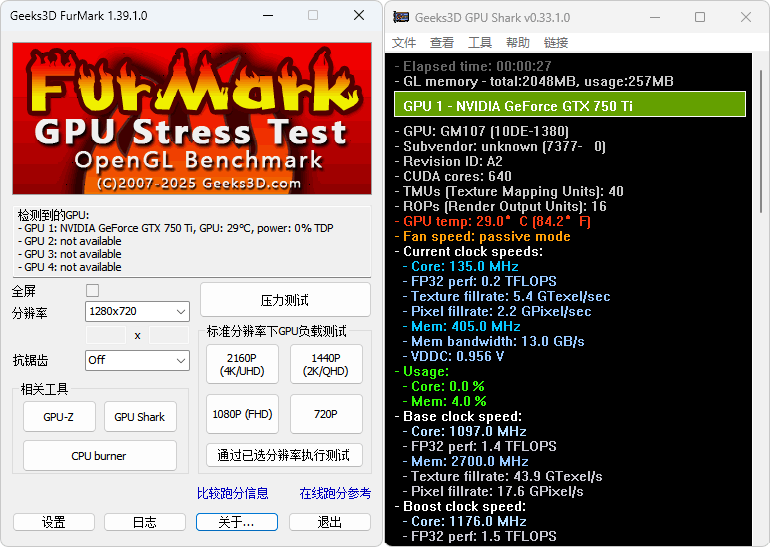Viewport: 770px width, 547px height.
Task: Launch the GPU Shark tool button
Action: point(140,417)
